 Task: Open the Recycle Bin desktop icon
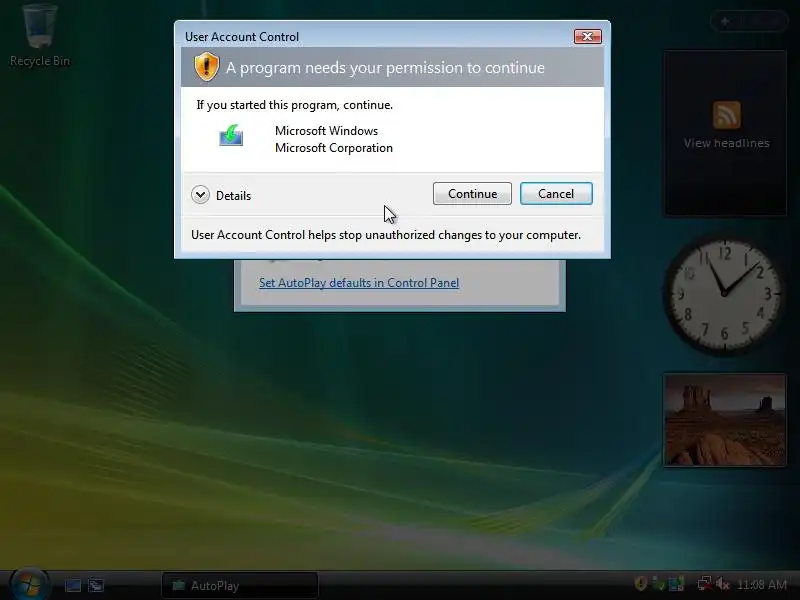pyautogui.click(x=40, y=36)
